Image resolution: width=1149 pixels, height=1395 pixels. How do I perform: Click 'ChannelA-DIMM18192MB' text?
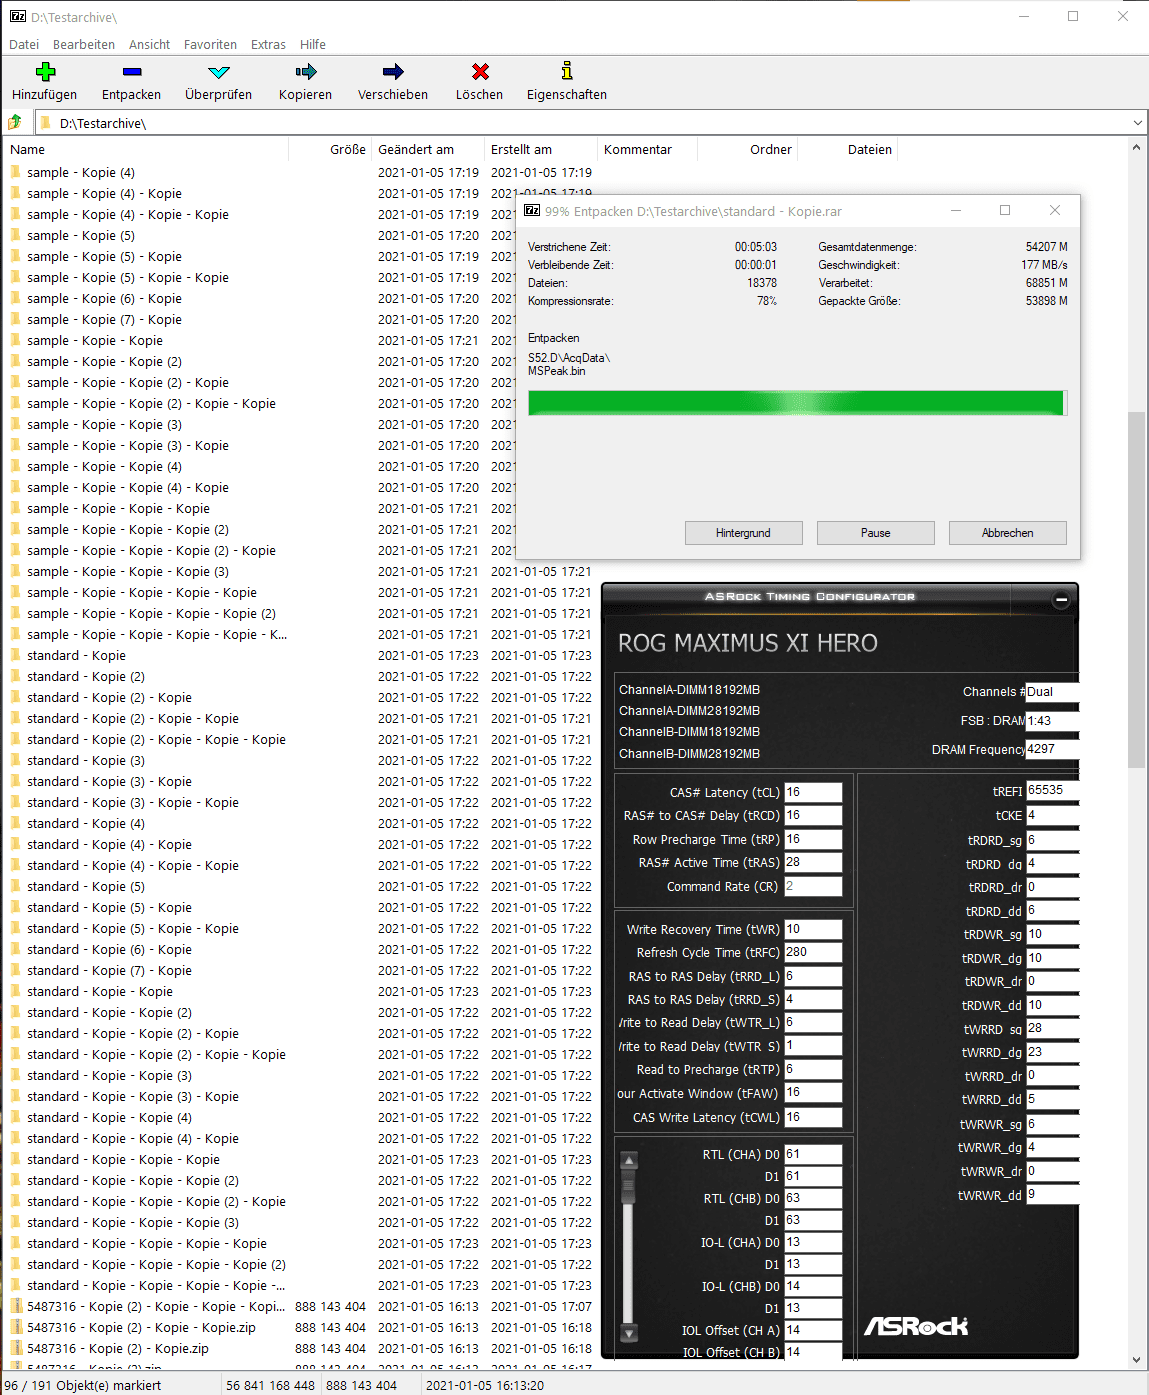click(689, 690)
